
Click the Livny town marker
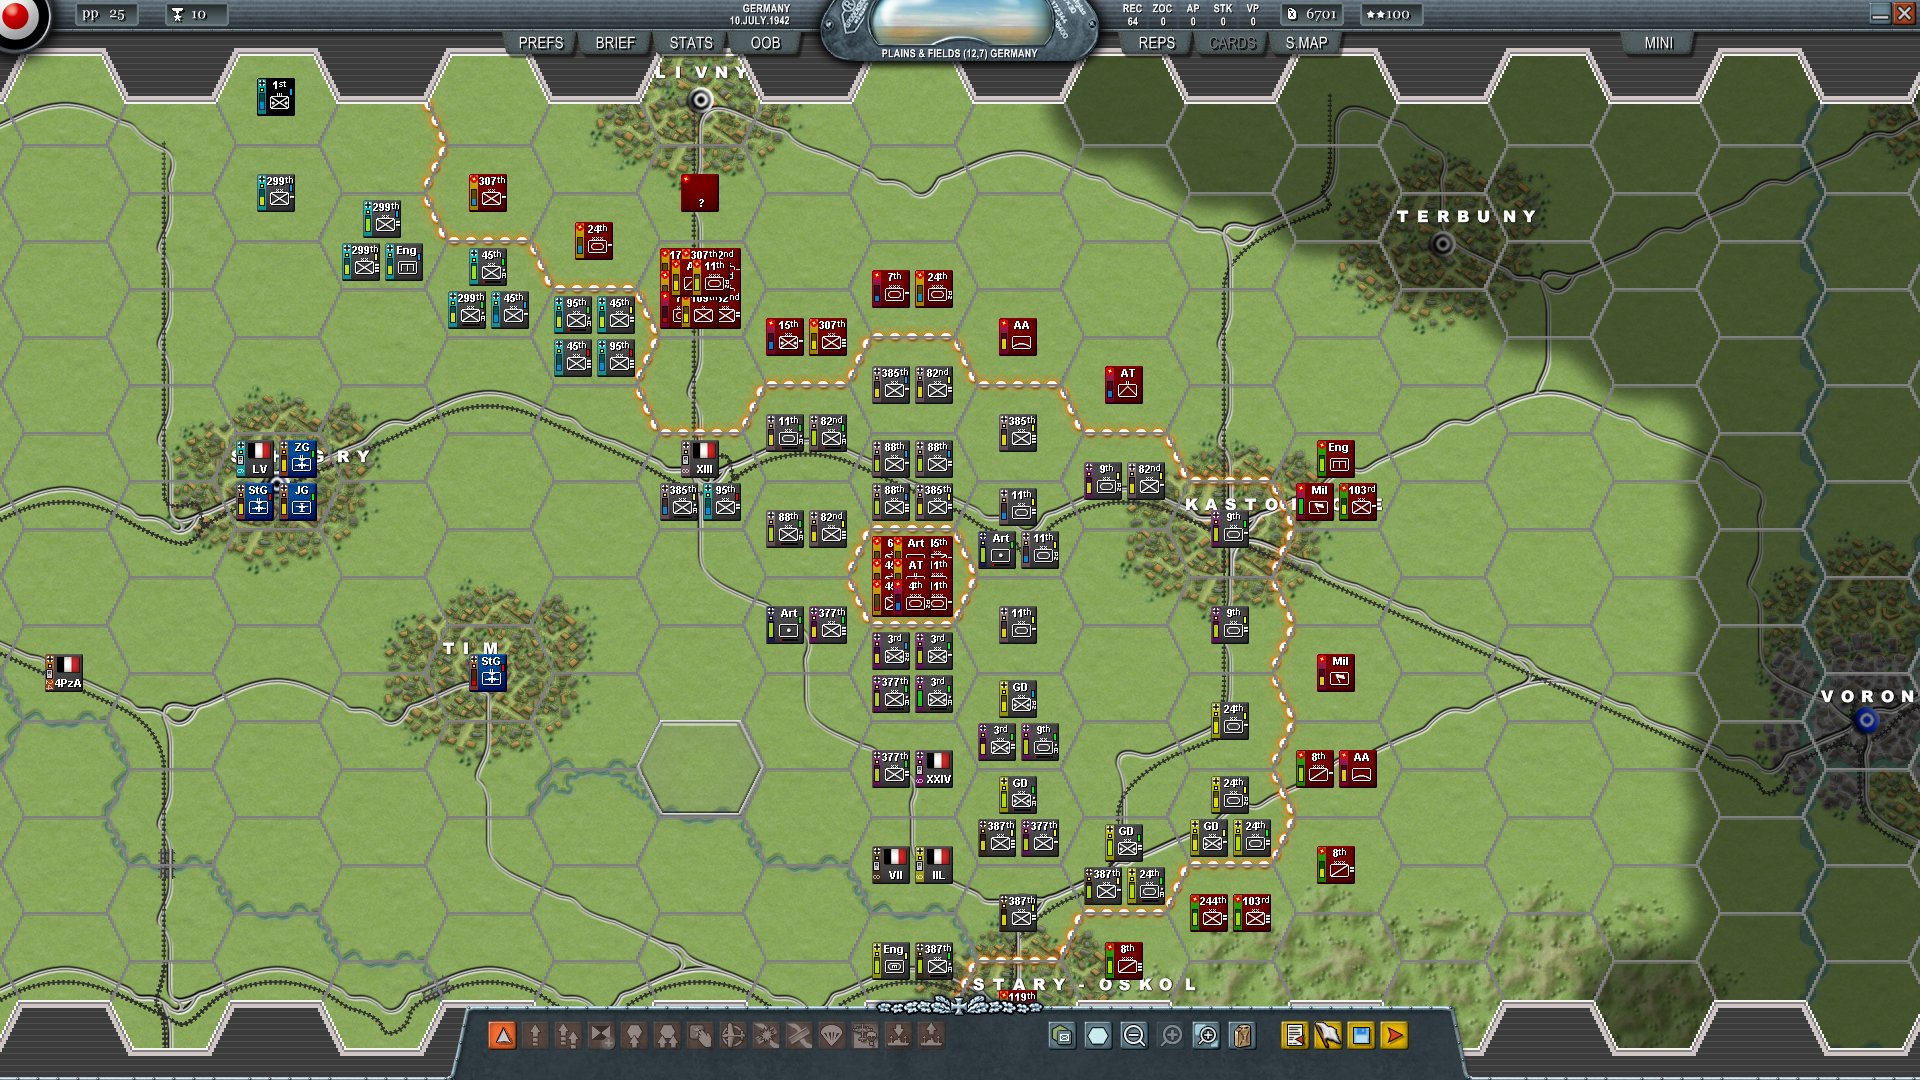pos(701,99)
